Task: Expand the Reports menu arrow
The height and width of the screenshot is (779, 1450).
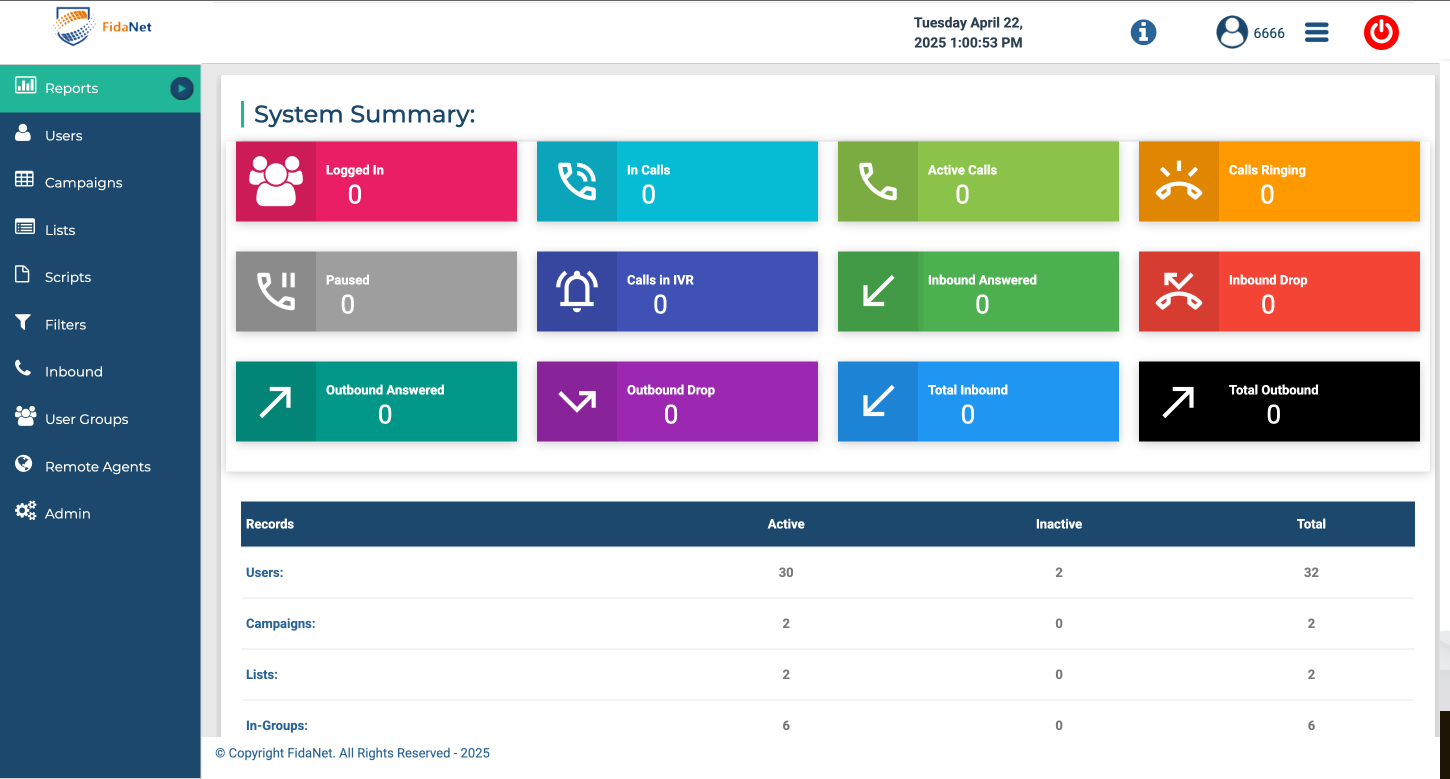Action: click(x=181, y=88)
